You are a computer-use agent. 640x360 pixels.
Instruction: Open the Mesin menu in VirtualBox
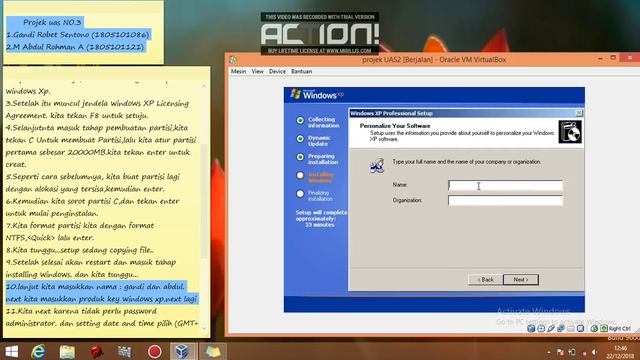pos(238,71)
